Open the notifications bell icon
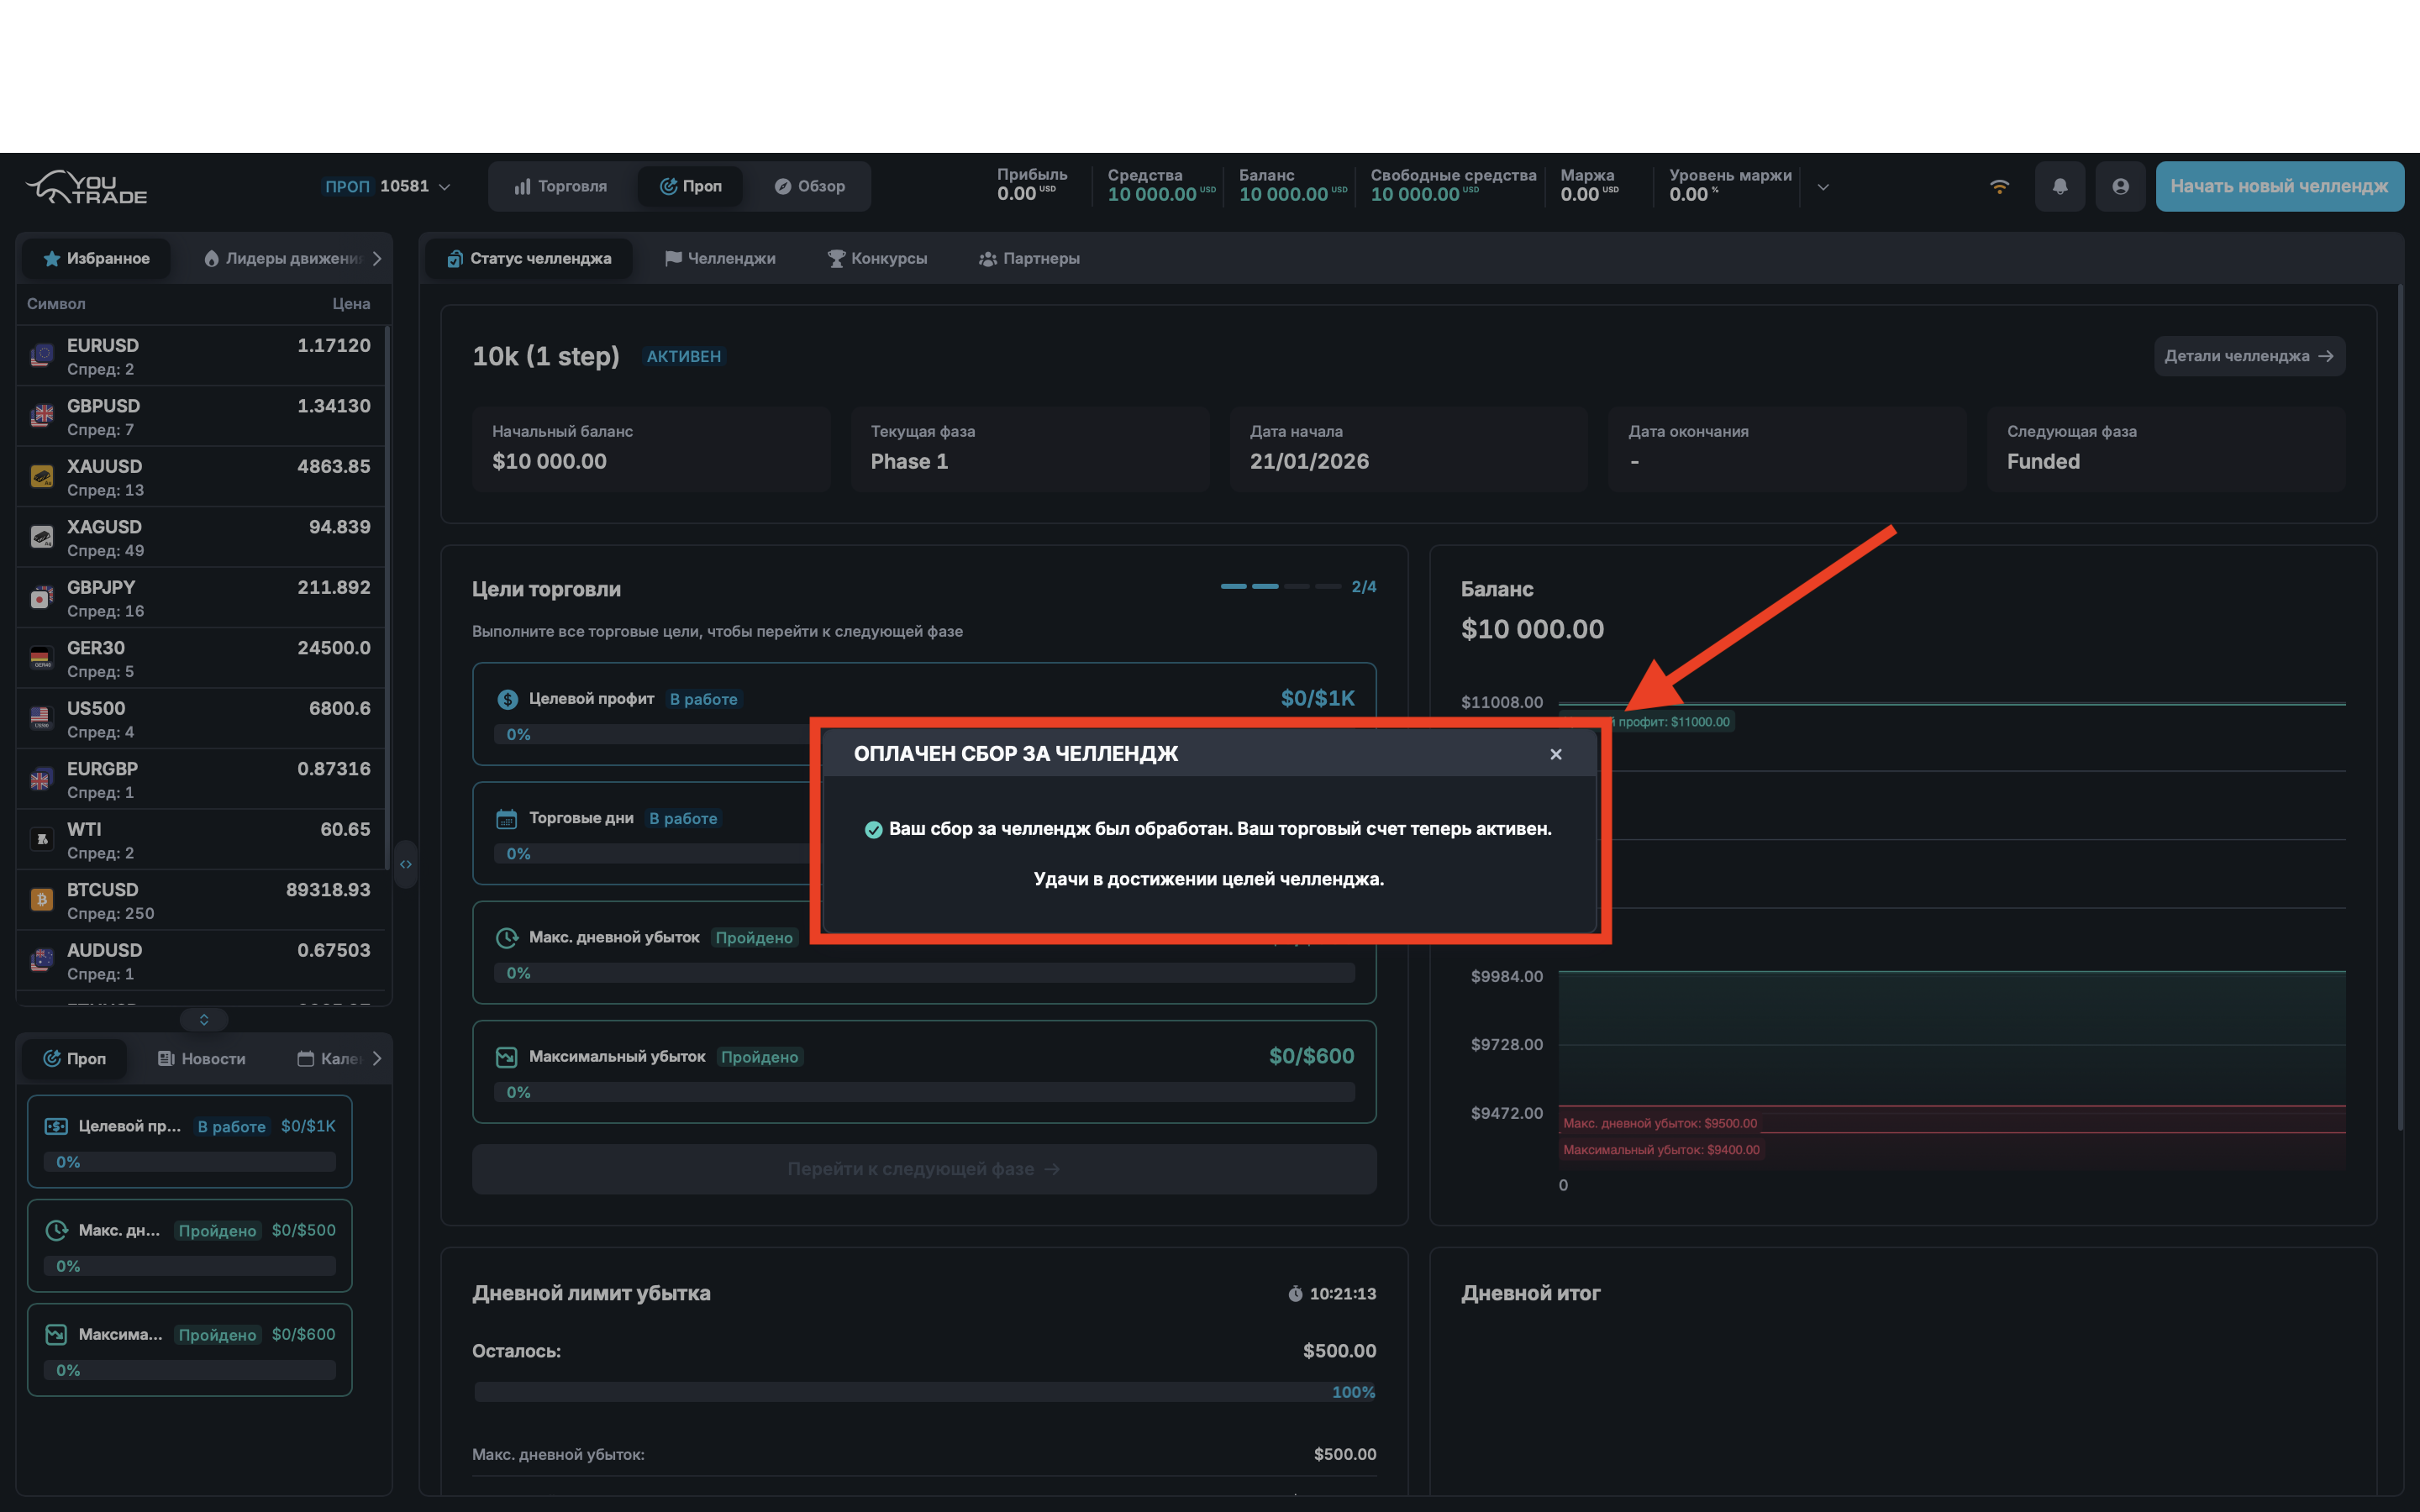The height and width of the screenshot is (1512, 2420). click(2060, 186)
